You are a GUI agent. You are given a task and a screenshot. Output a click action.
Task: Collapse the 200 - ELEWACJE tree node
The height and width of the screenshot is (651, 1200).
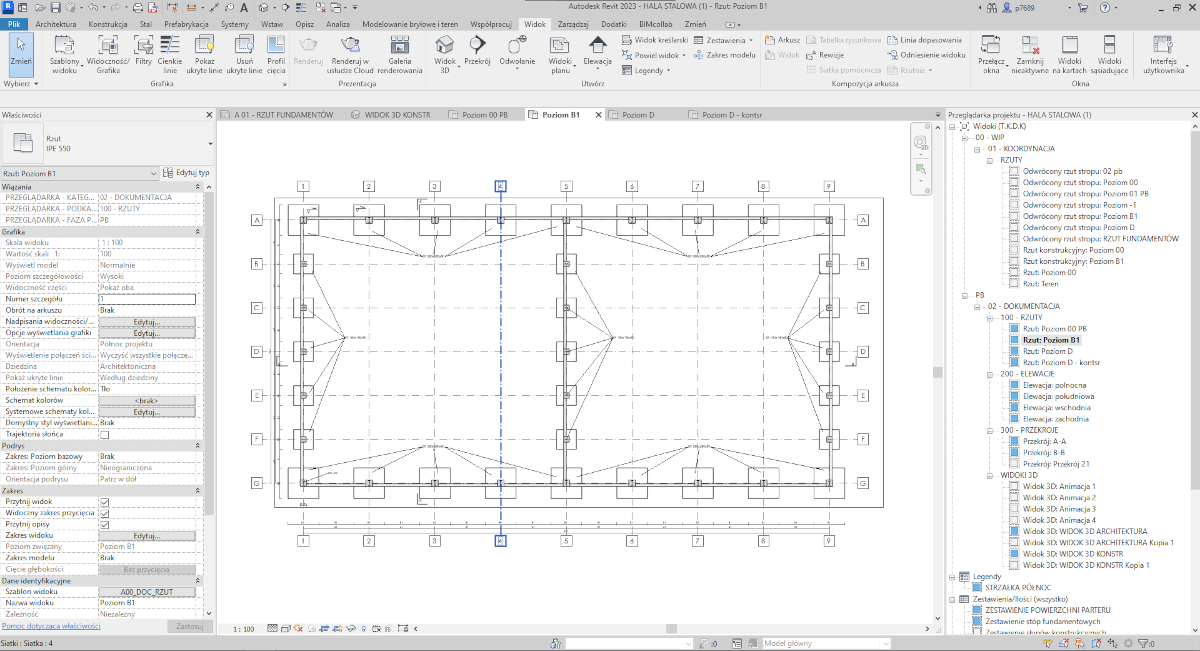(992, 373)
